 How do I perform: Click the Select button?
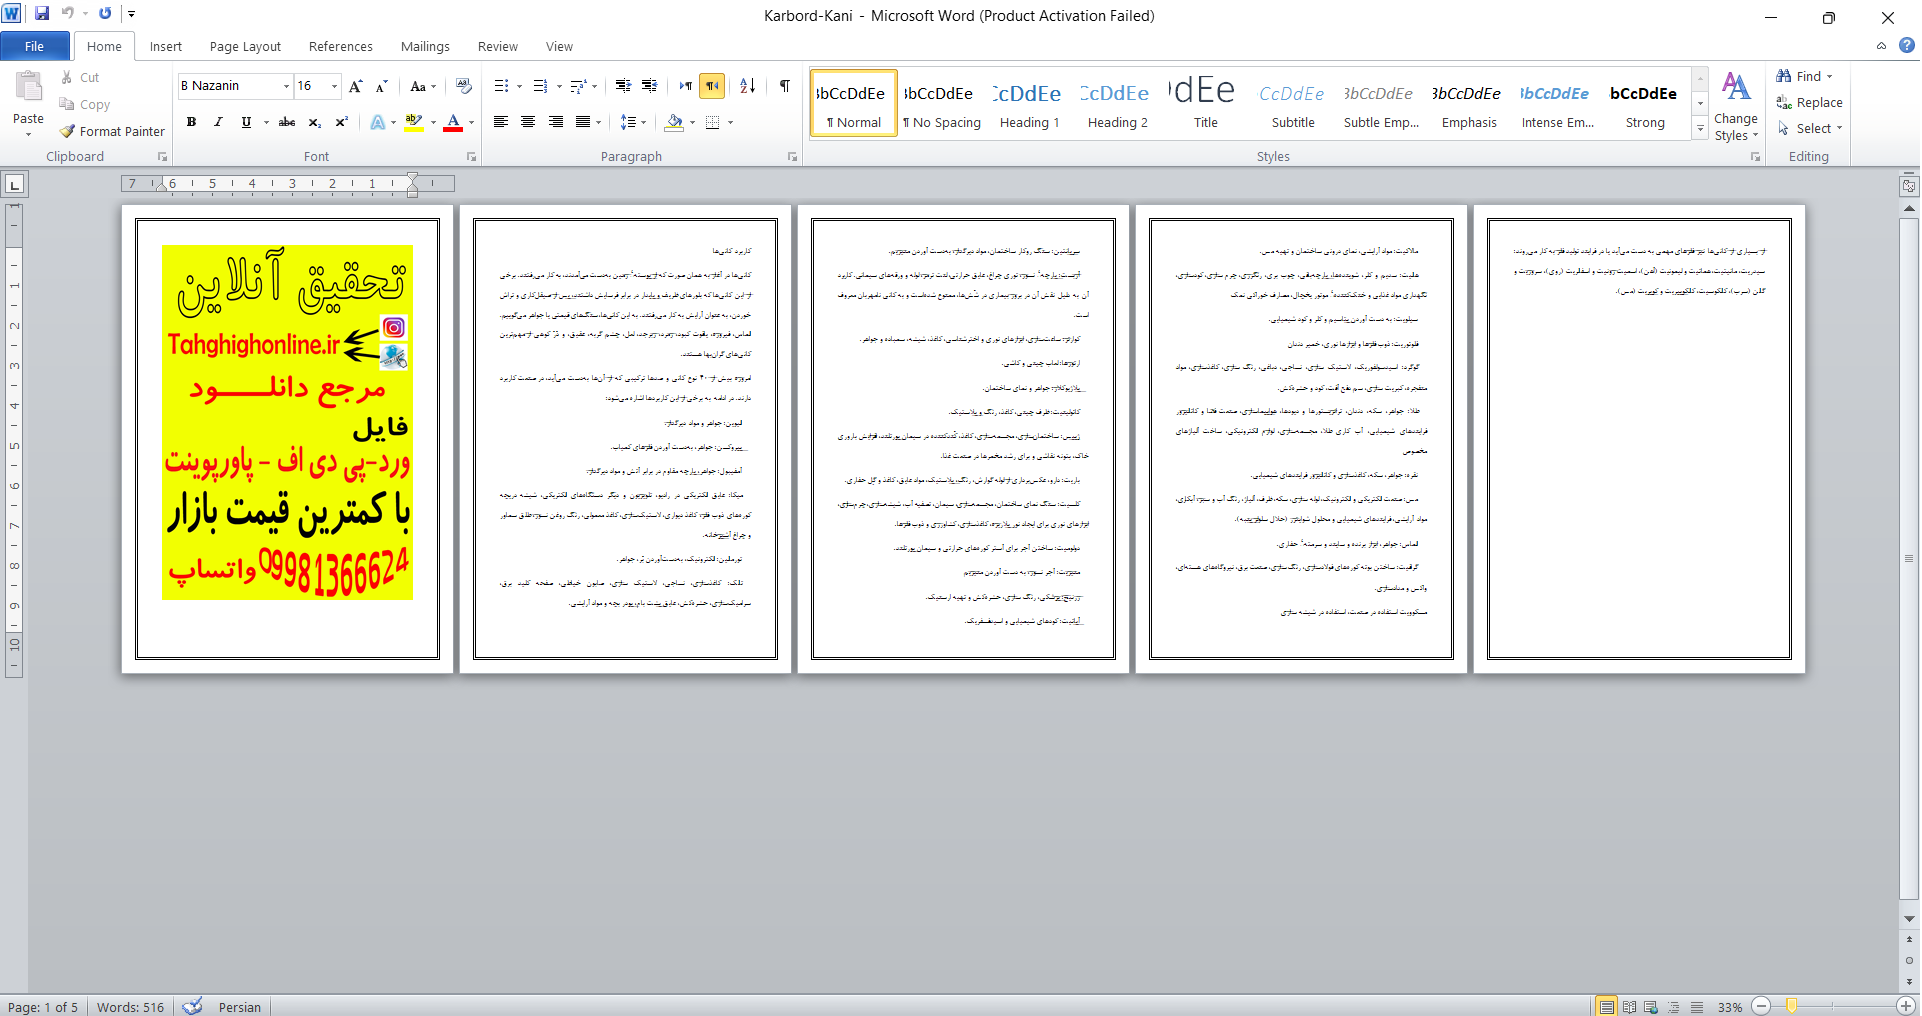coord(1809,128)
